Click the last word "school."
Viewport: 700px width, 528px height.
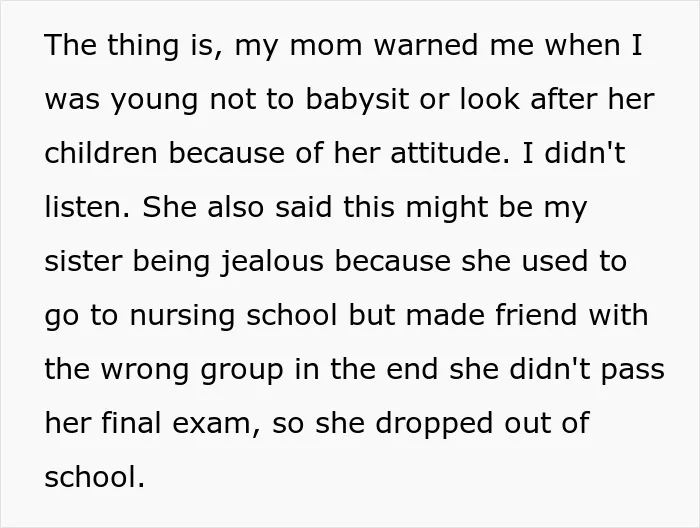(95, 477)
